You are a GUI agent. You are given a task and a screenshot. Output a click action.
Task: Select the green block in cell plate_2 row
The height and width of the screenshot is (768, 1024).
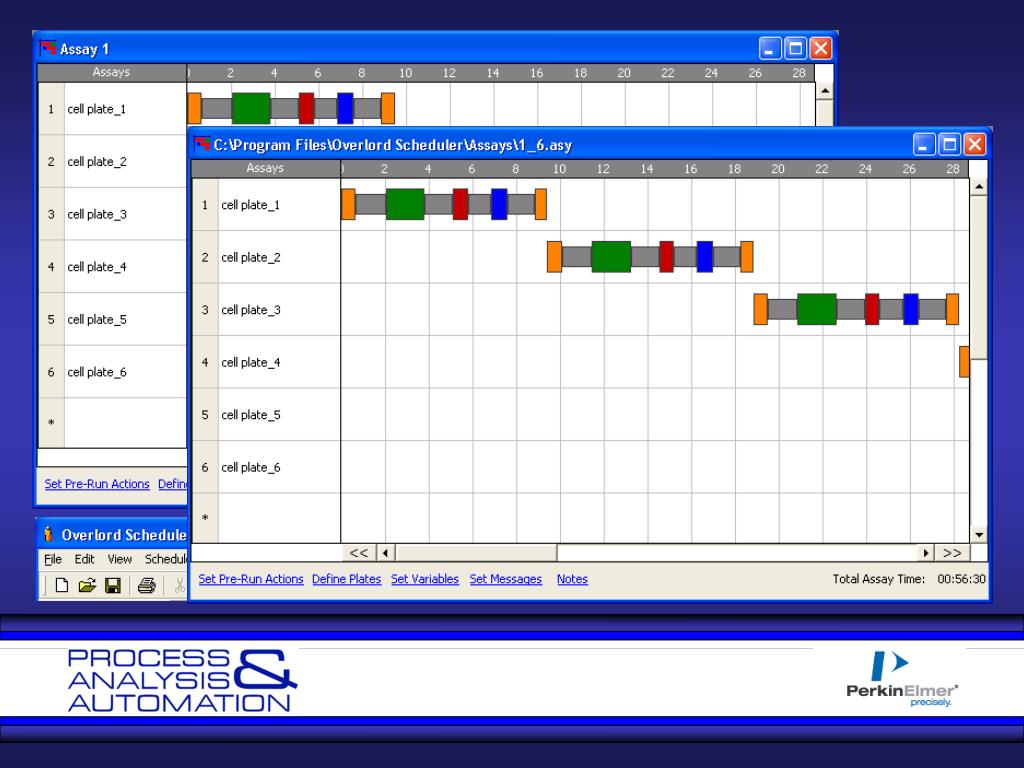(611, 256)
